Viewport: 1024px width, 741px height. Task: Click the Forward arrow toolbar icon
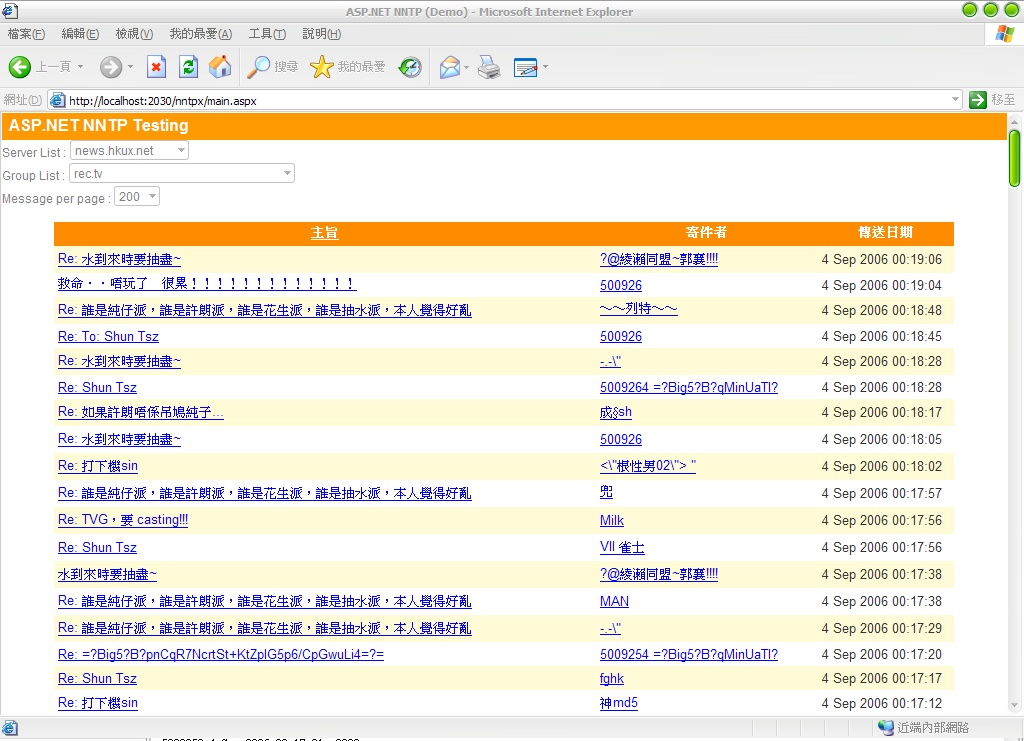110,67
